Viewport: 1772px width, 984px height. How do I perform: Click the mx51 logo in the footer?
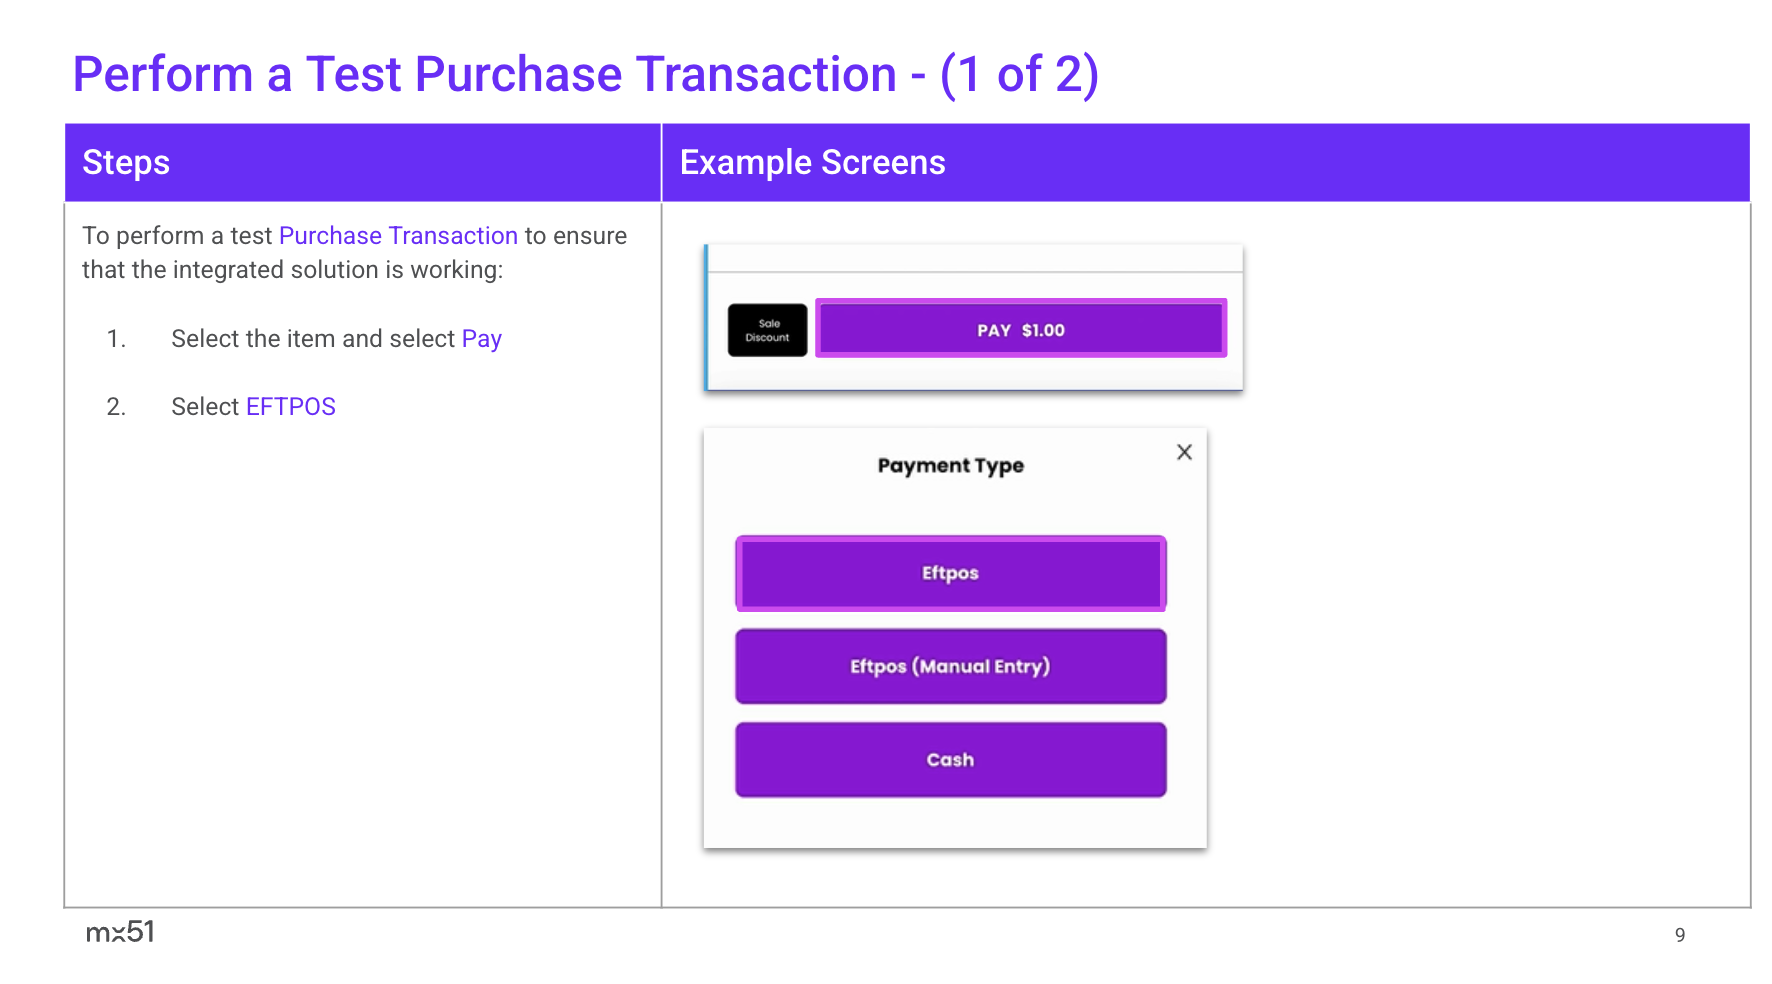point(120,932)
